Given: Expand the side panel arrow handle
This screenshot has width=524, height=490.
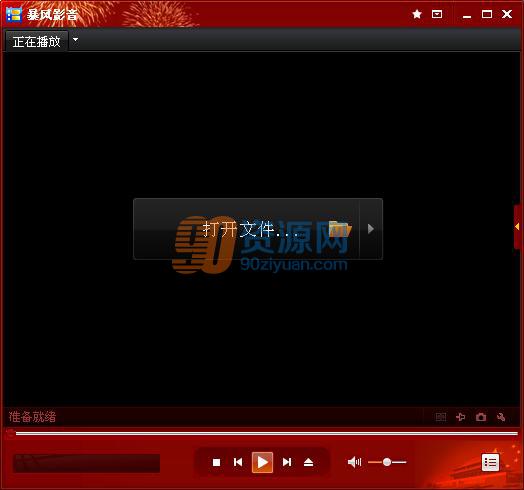Looking at the screenshot, I should (517, 227).
